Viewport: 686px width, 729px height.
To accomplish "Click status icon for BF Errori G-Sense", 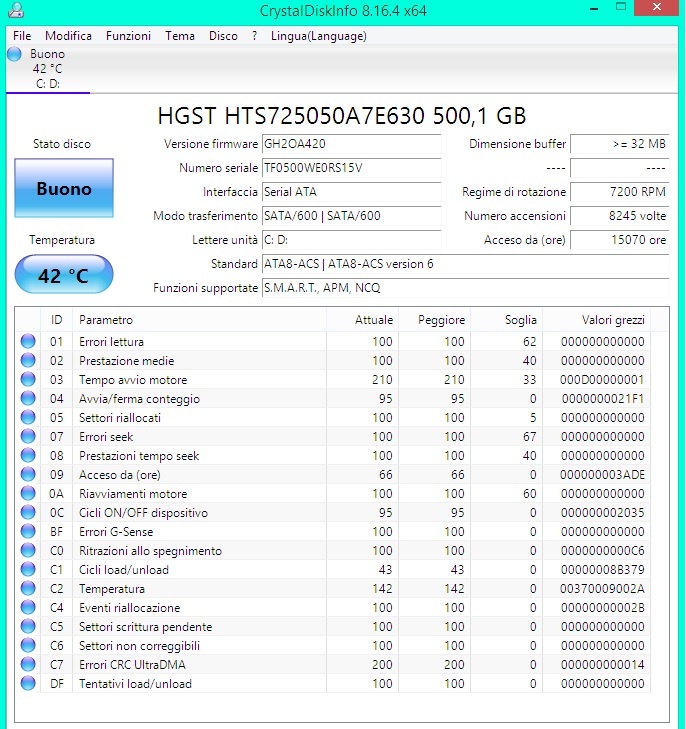I will click(x=28, y=531).
